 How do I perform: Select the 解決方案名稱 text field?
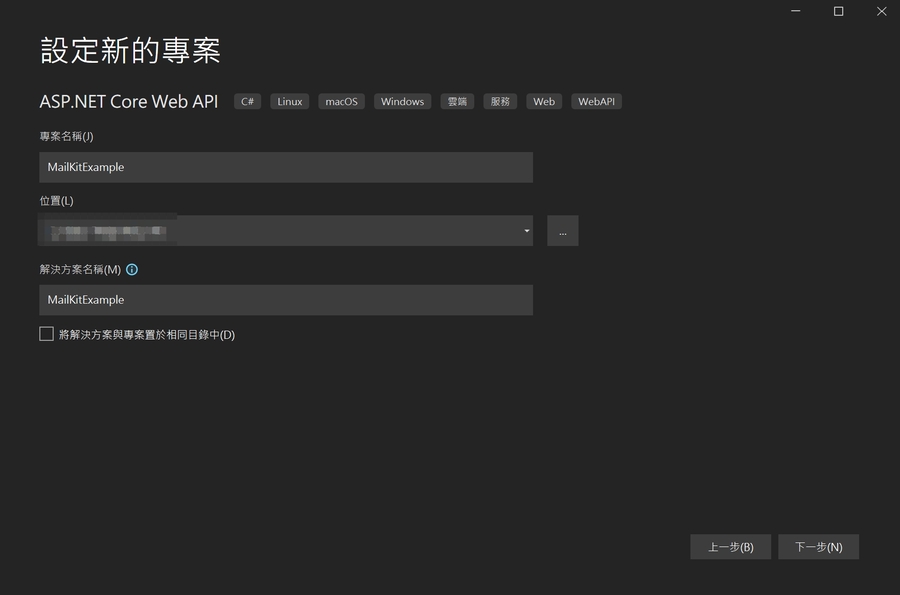coord(286,299)
